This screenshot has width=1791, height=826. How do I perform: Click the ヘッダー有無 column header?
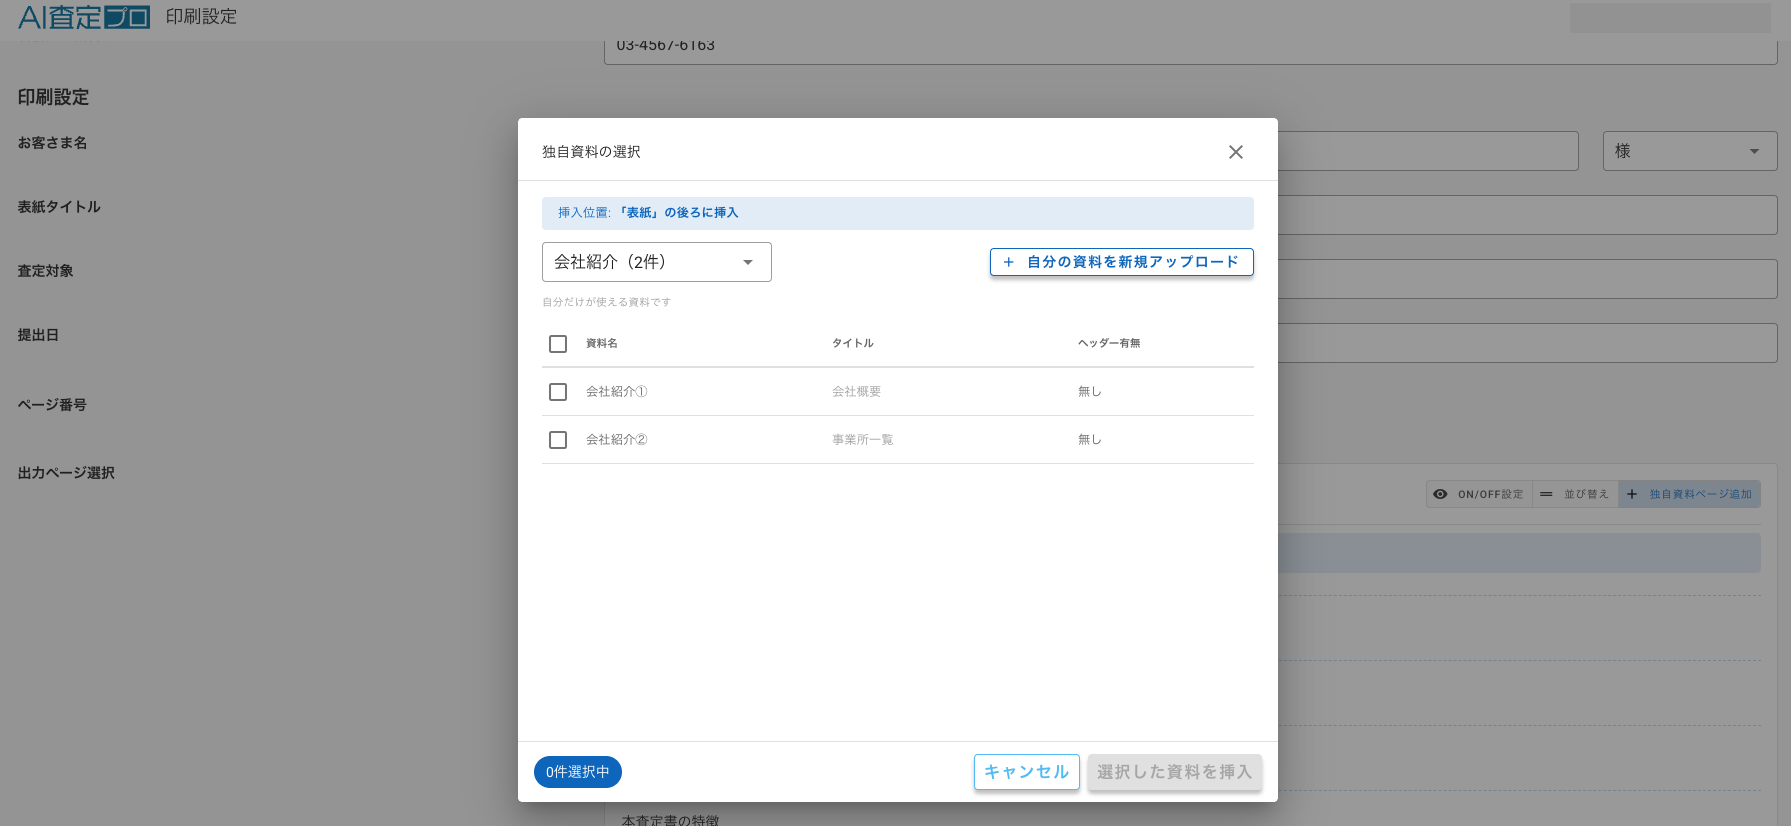point(1109,343)
